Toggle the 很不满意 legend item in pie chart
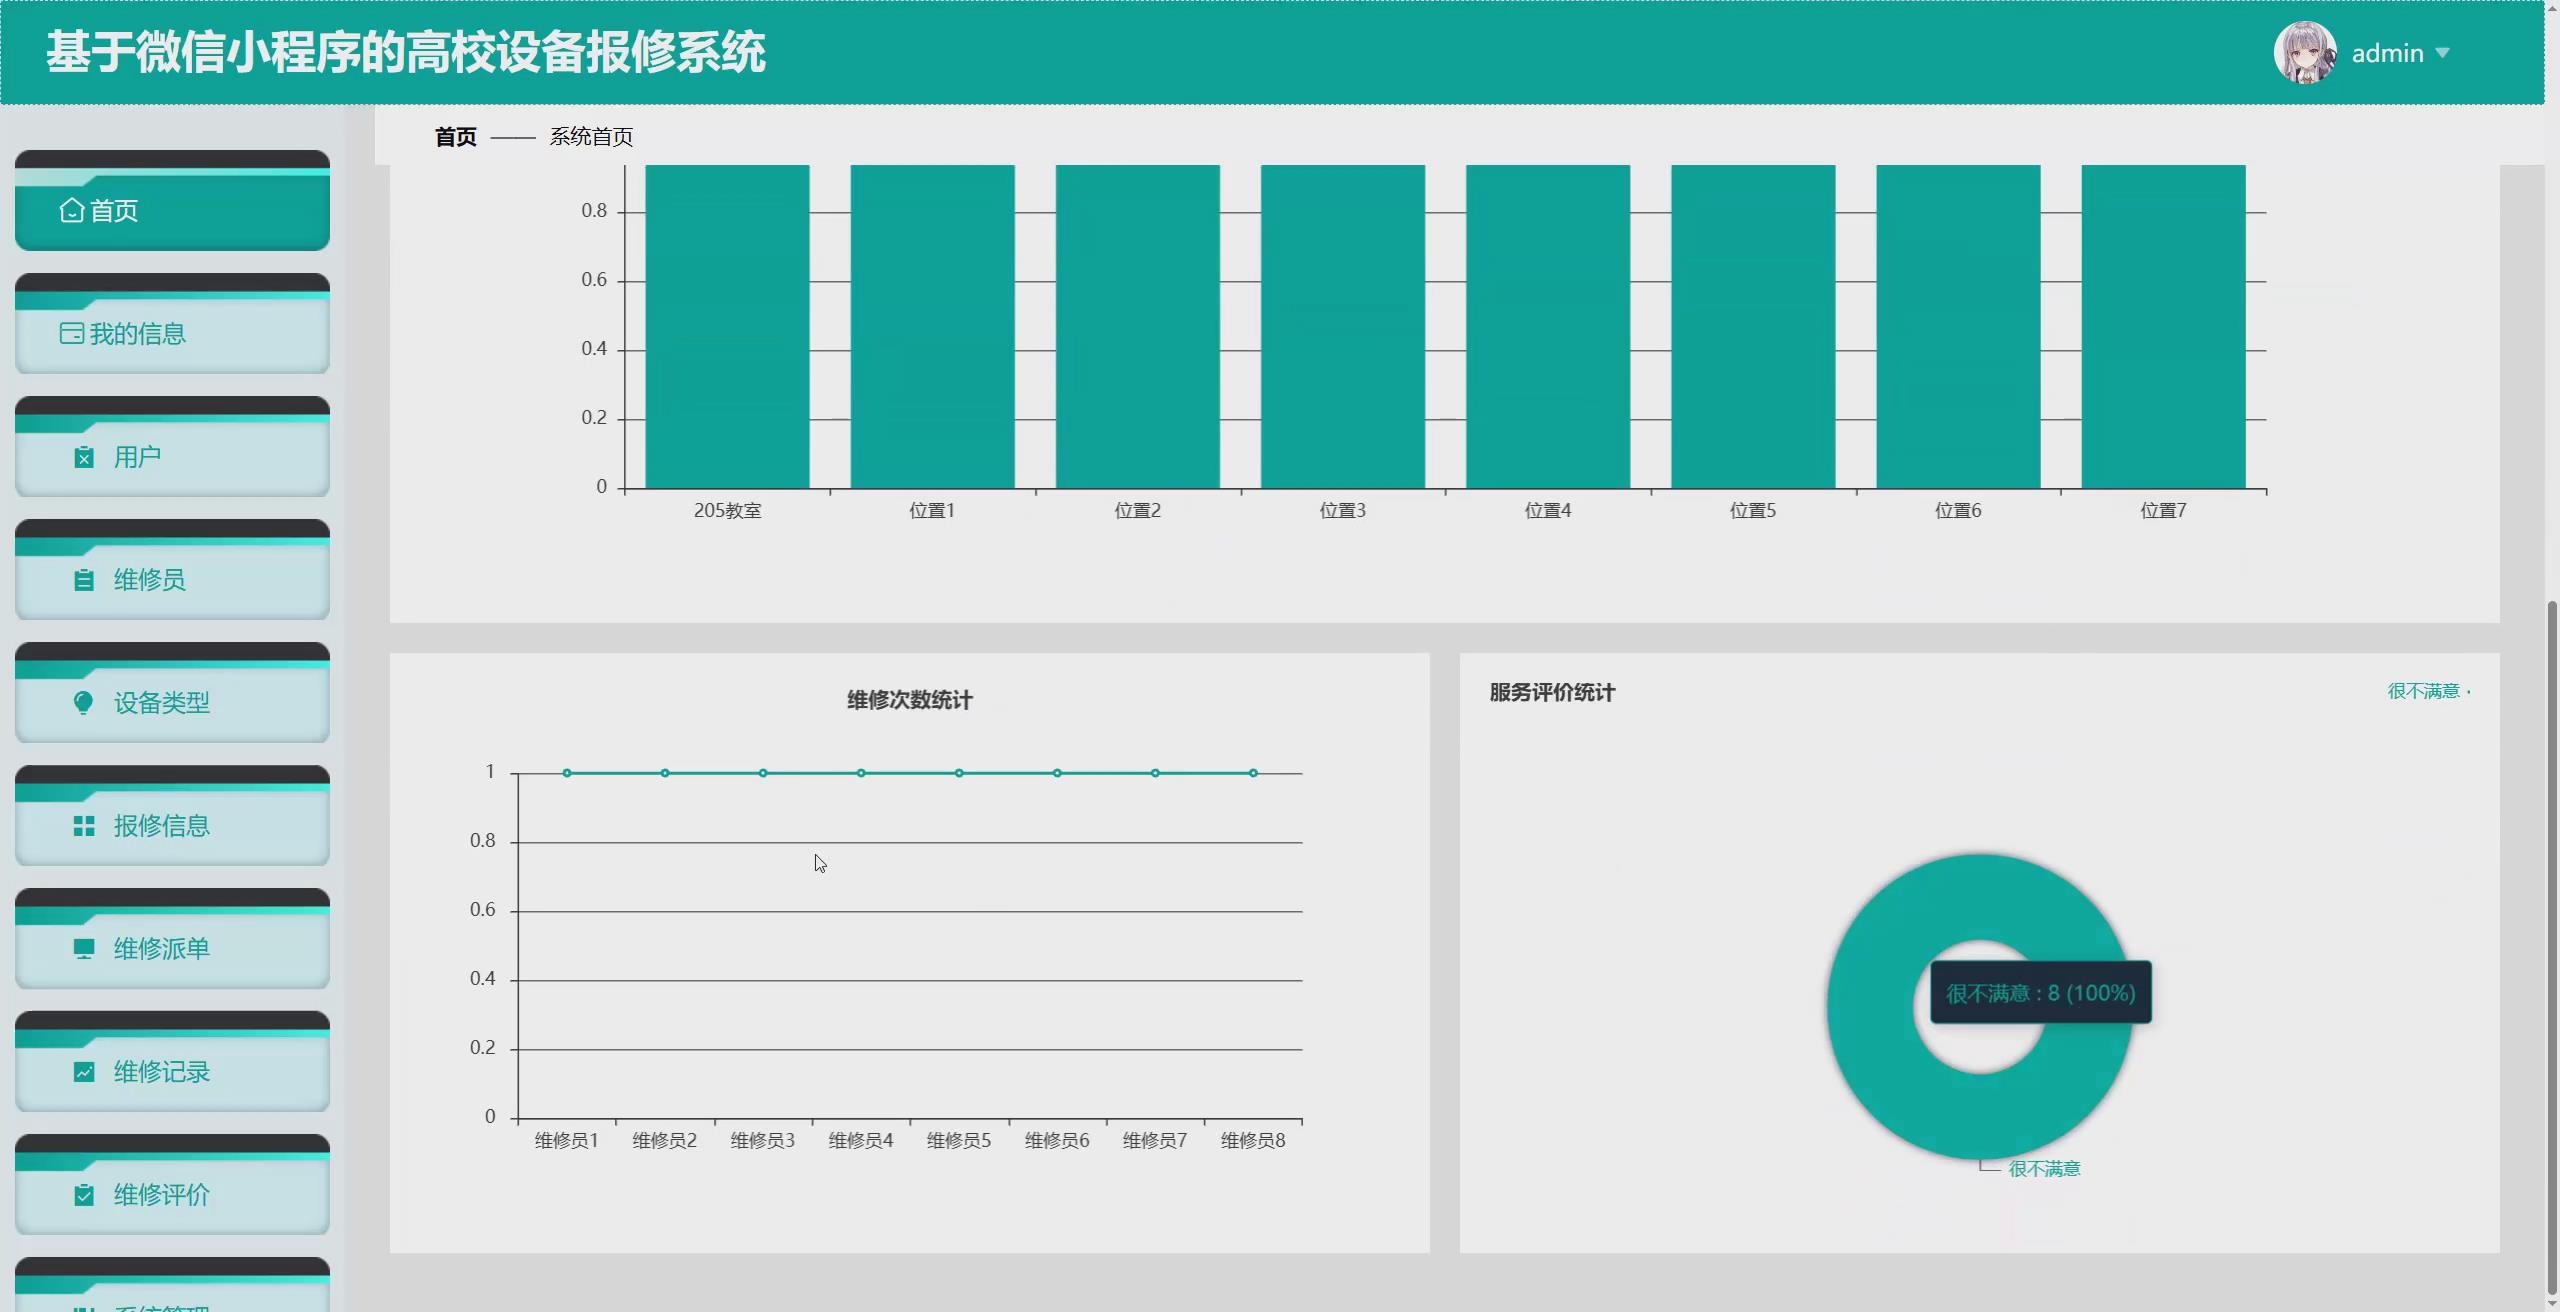 pyautogui.click(x=2422, y=691)
